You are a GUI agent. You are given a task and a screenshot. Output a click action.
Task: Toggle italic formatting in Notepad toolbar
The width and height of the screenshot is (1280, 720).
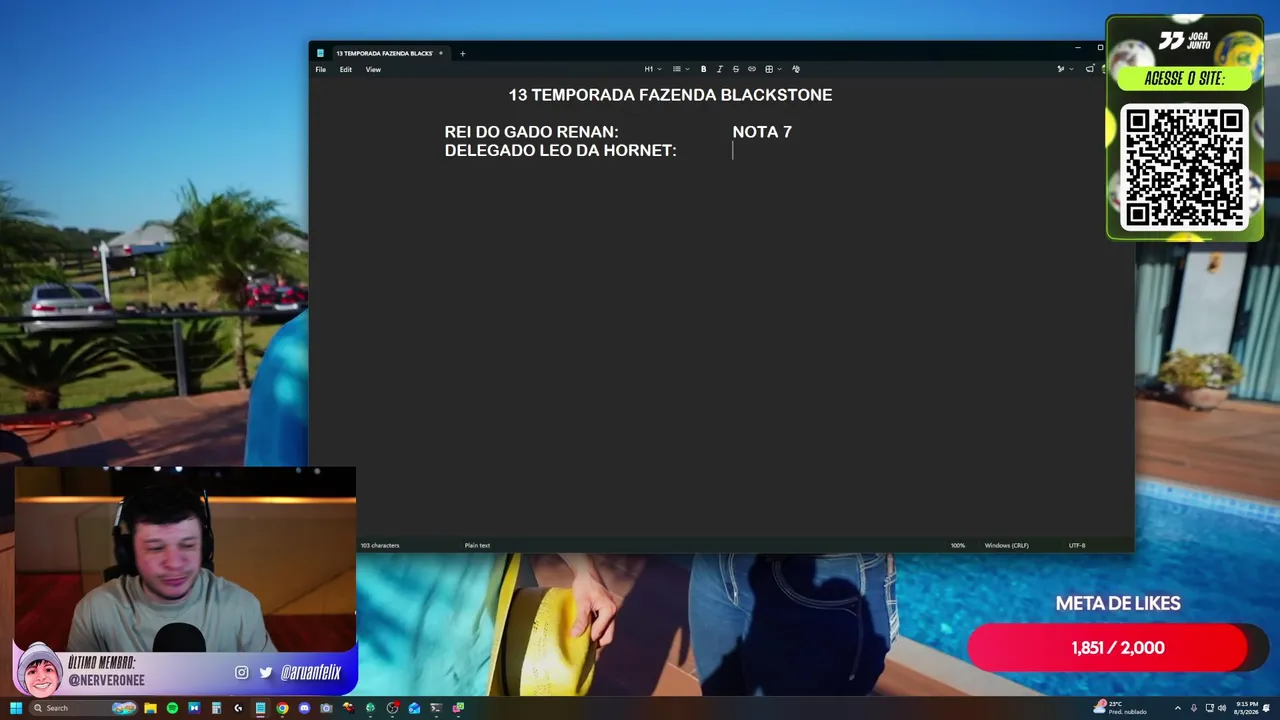(x=719, y=69)
